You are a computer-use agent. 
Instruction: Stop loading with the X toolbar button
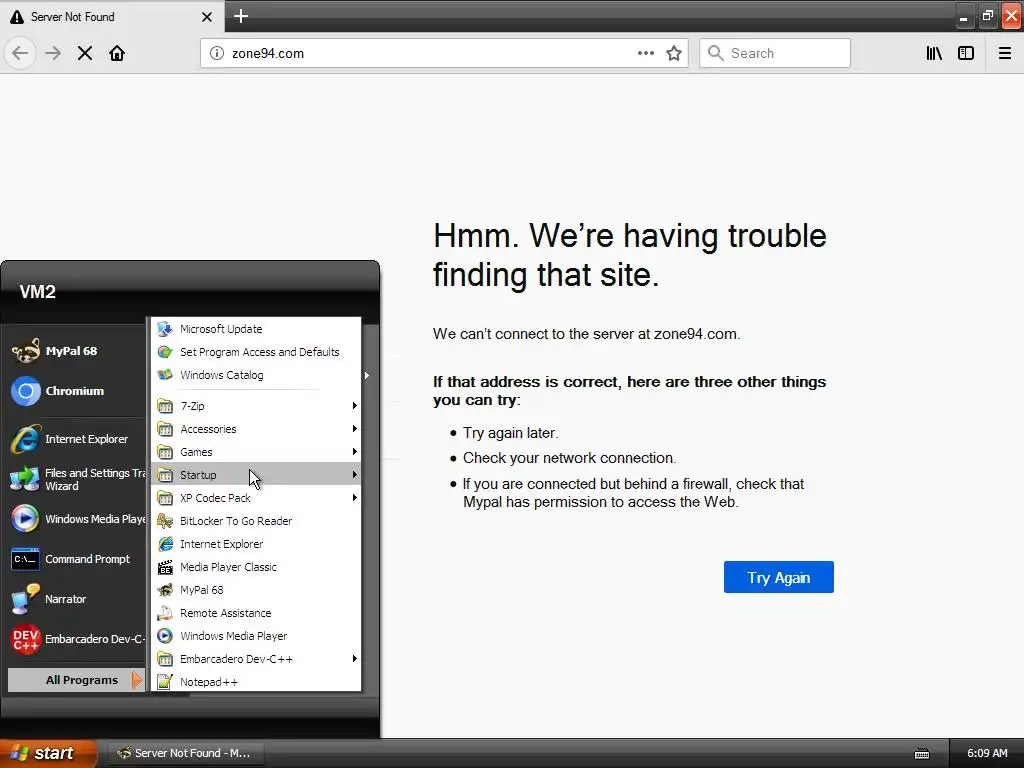click(85, 54)
